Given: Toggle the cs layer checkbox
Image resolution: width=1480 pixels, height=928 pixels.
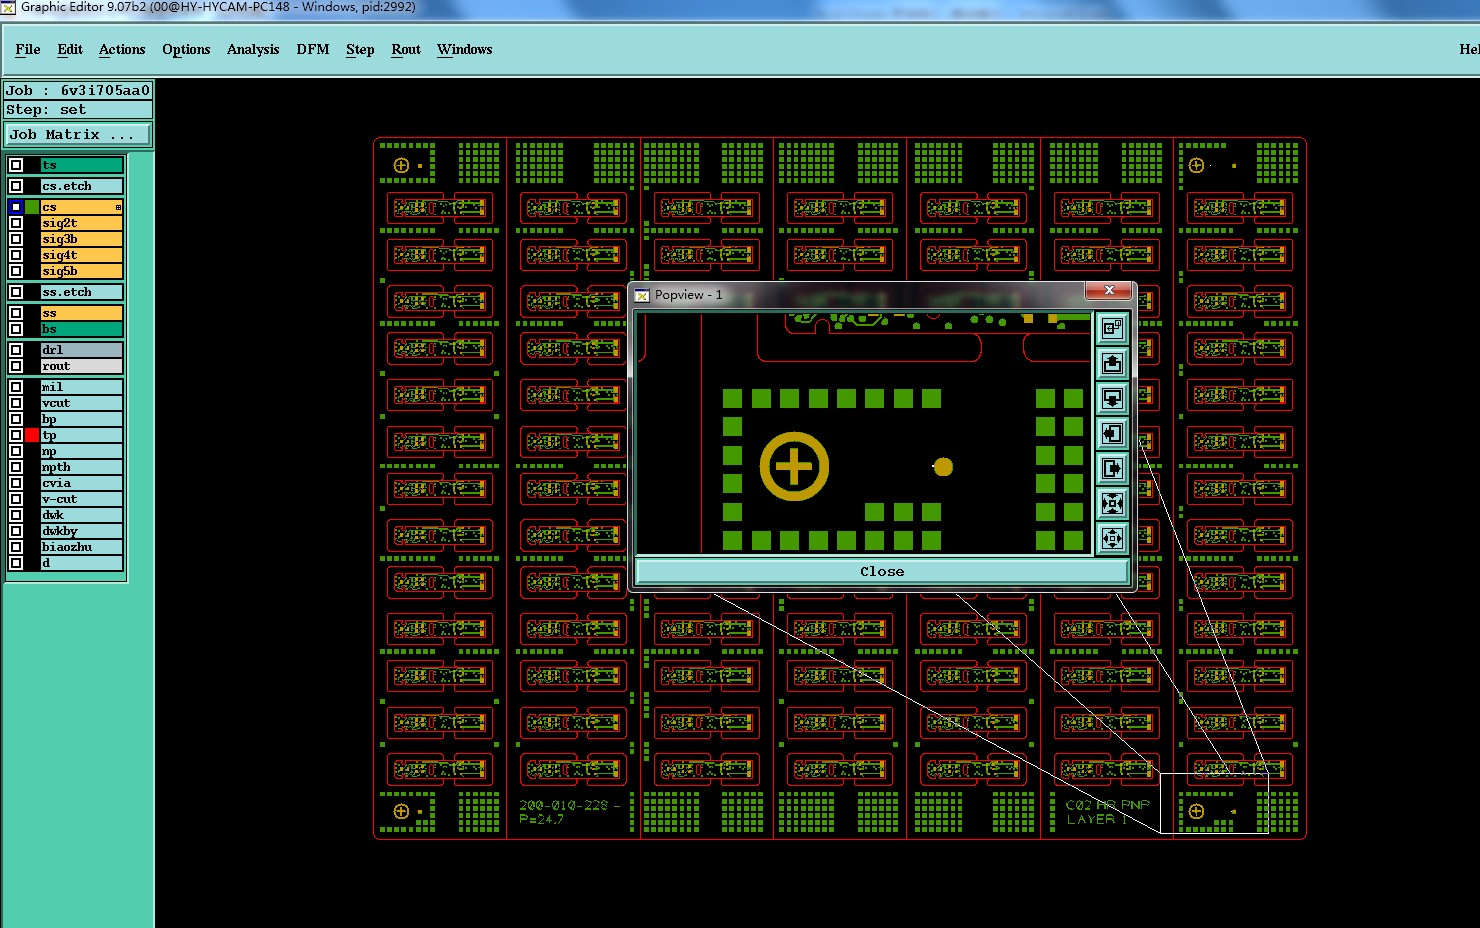Looking at the screenshot, I should pos(16,207).
